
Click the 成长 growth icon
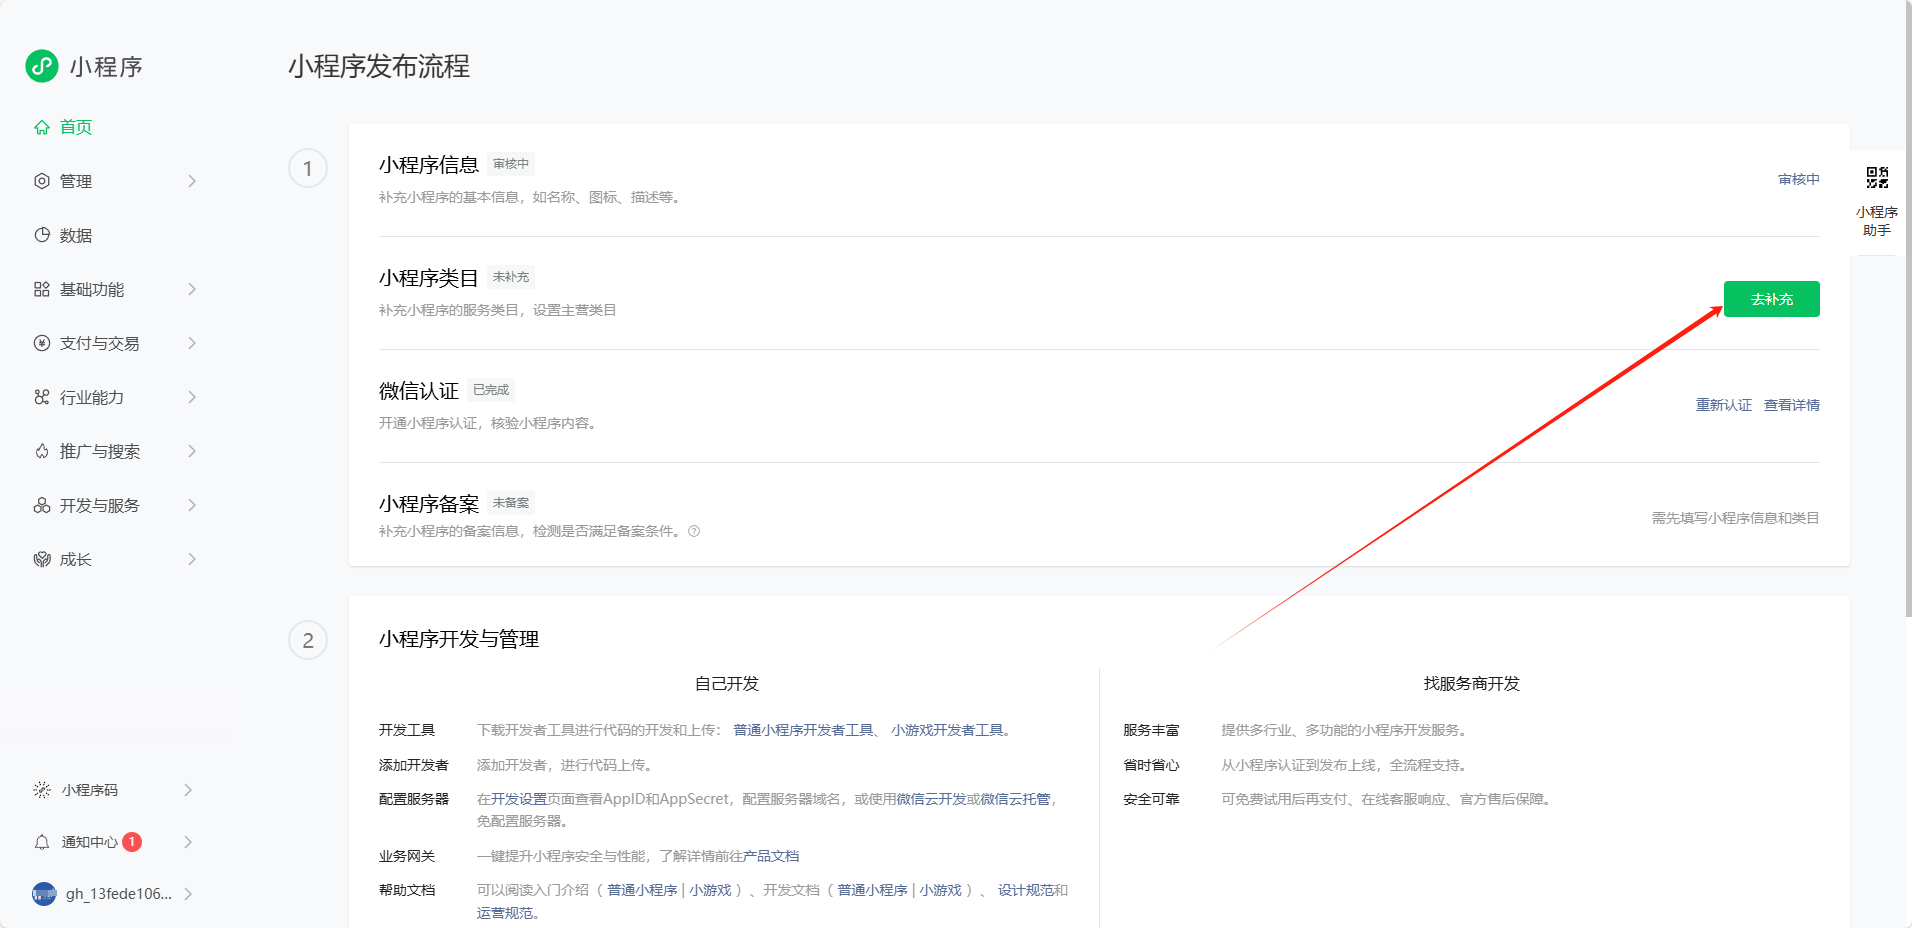(x=42, y=559)
